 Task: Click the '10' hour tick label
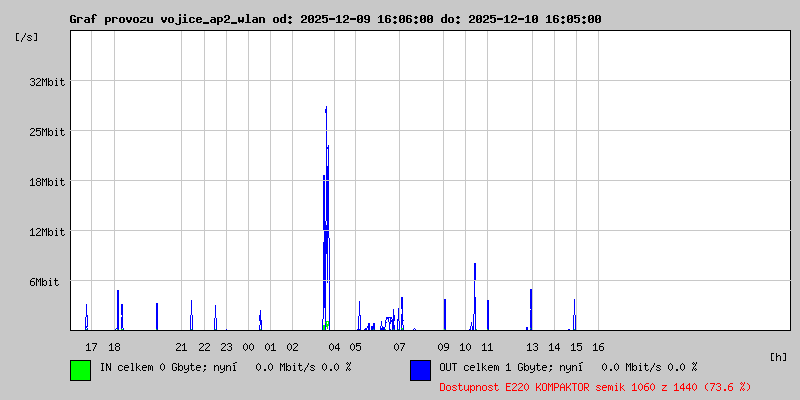[465, 347]
